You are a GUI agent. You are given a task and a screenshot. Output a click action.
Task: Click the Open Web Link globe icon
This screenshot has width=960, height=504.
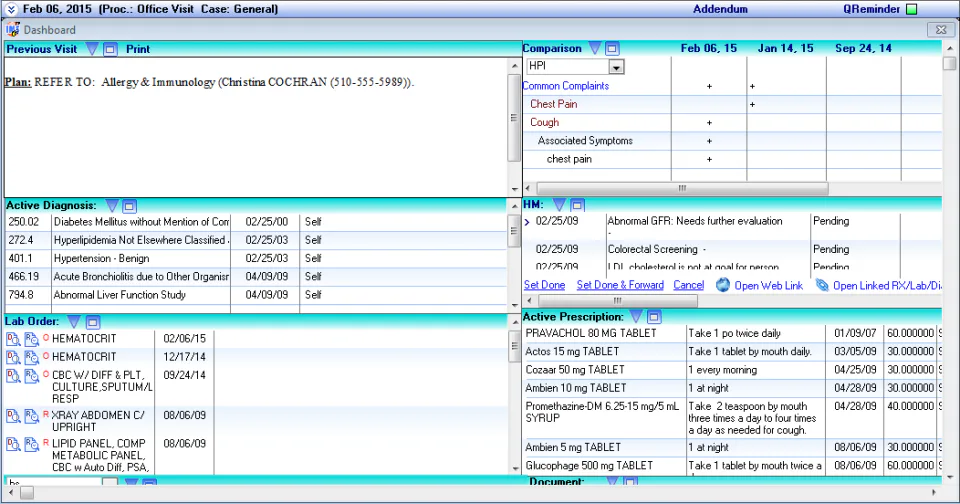723,285
